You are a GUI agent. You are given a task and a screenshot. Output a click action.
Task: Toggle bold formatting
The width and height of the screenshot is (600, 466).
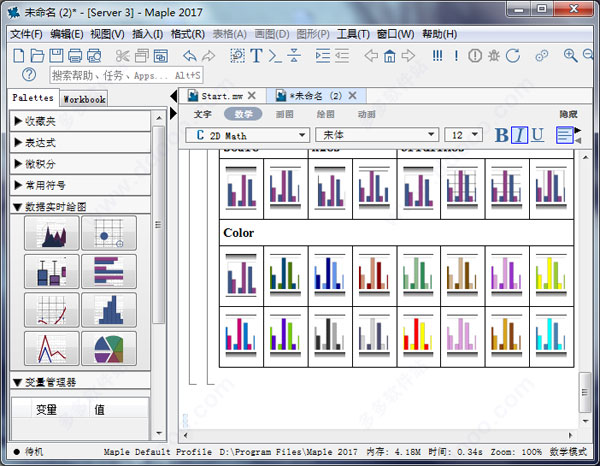pyautogui.click(x=502, y=135)
